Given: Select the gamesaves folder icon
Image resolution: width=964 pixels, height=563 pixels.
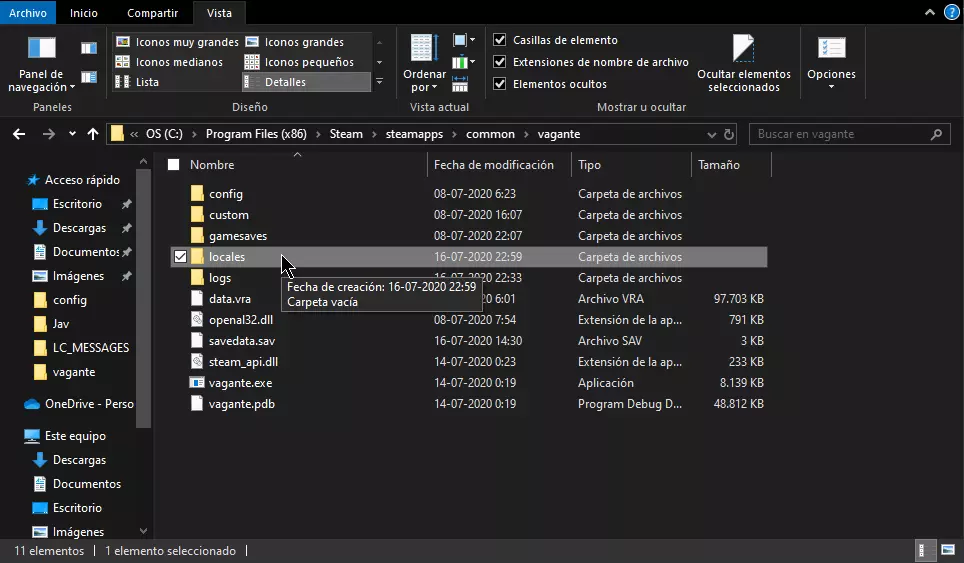Looking at the screenshot, I should tap(197, 235).
